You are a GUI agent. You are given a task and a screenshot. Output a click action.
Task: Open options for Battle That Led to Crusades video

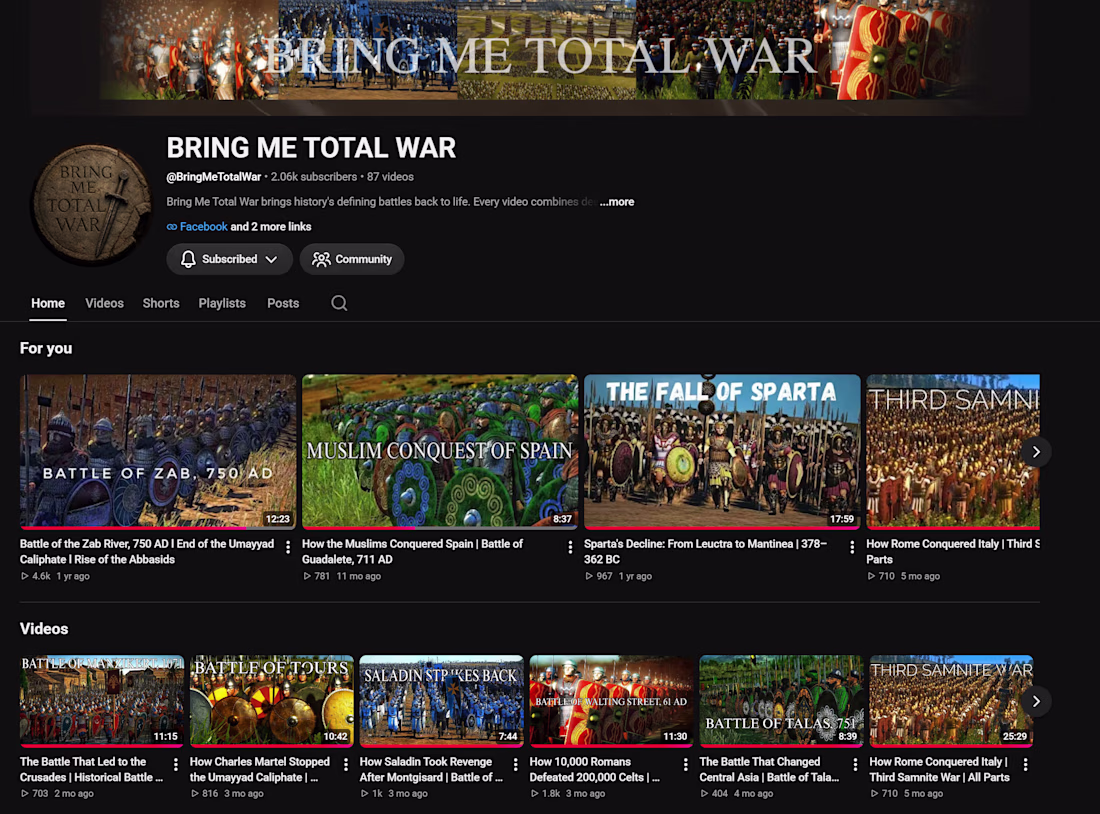click(175, 765)
